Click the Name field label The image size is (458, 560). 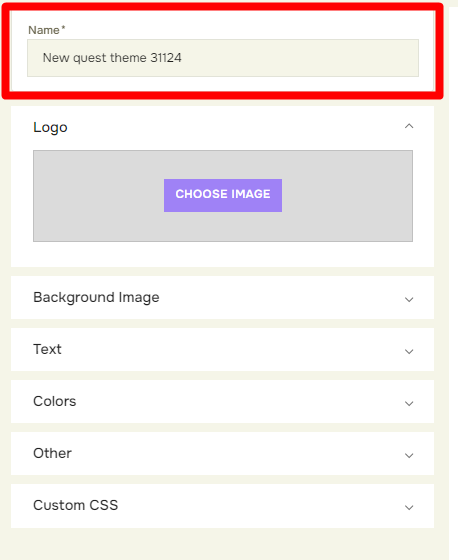coord(44,30)
